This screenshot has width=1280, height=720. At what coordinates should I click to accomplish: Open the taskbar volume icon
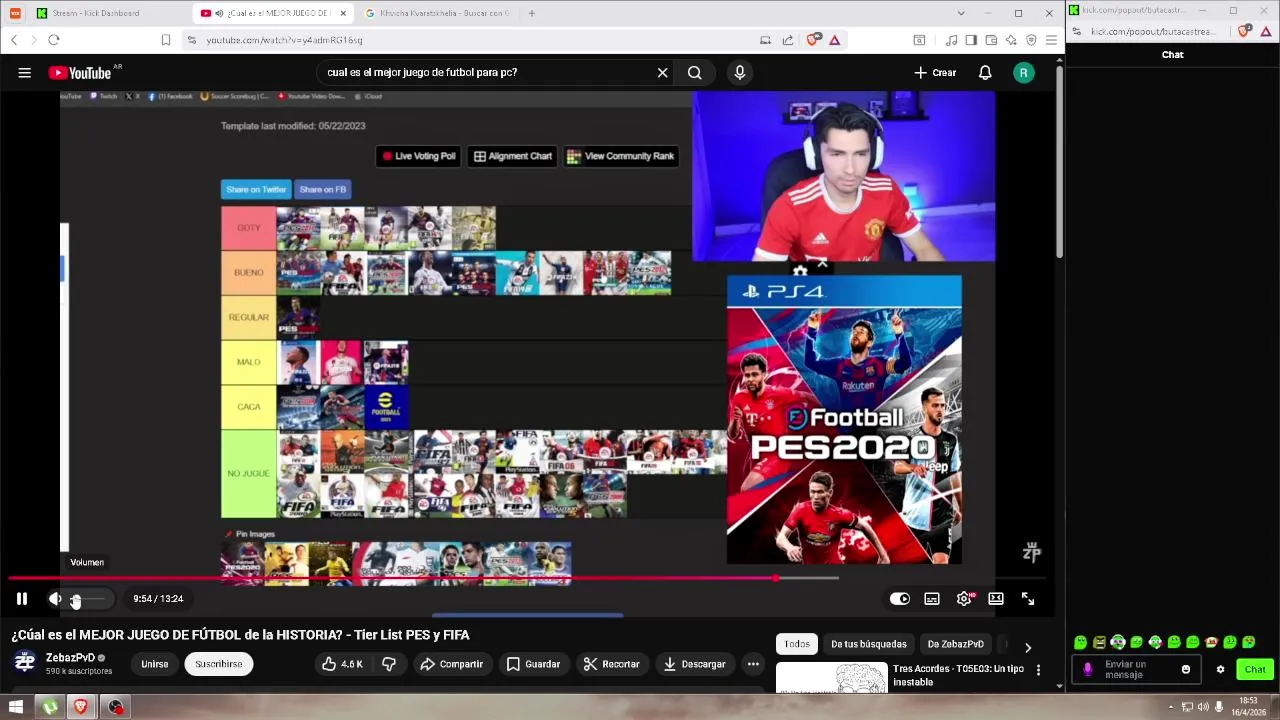[x=1203, y=707]
